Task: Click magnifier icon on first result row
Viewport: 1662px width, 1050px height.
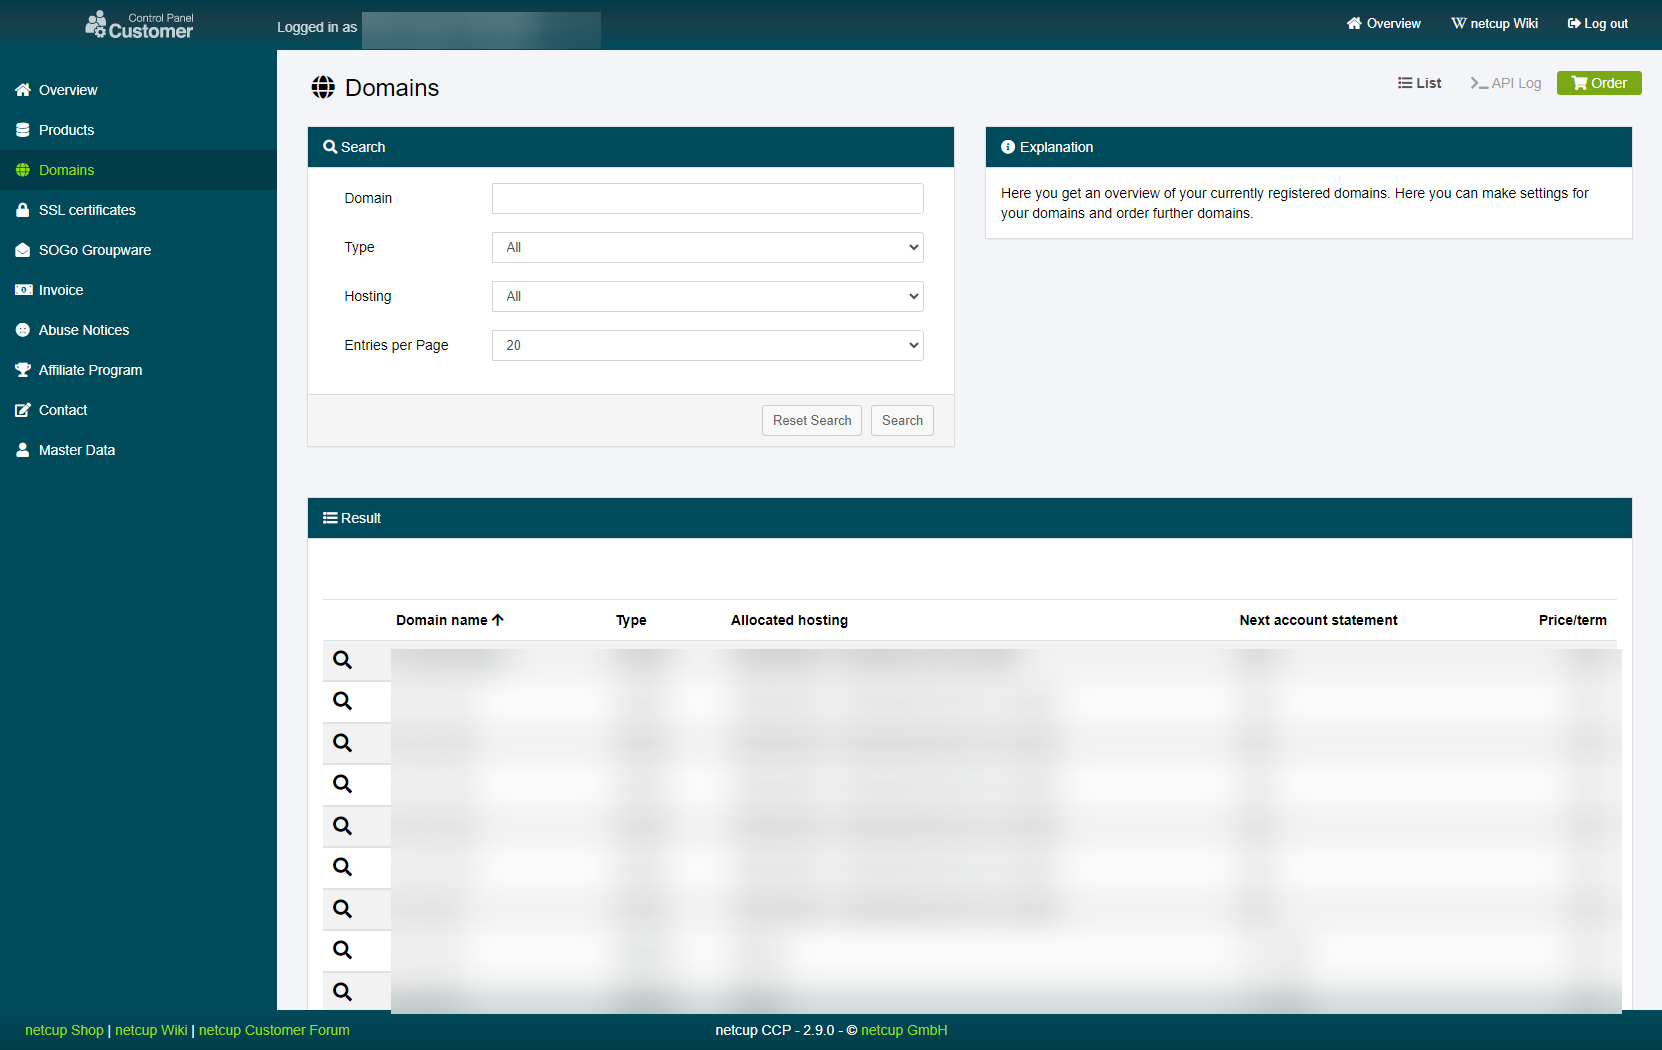Action: click(x=342, y=660)
